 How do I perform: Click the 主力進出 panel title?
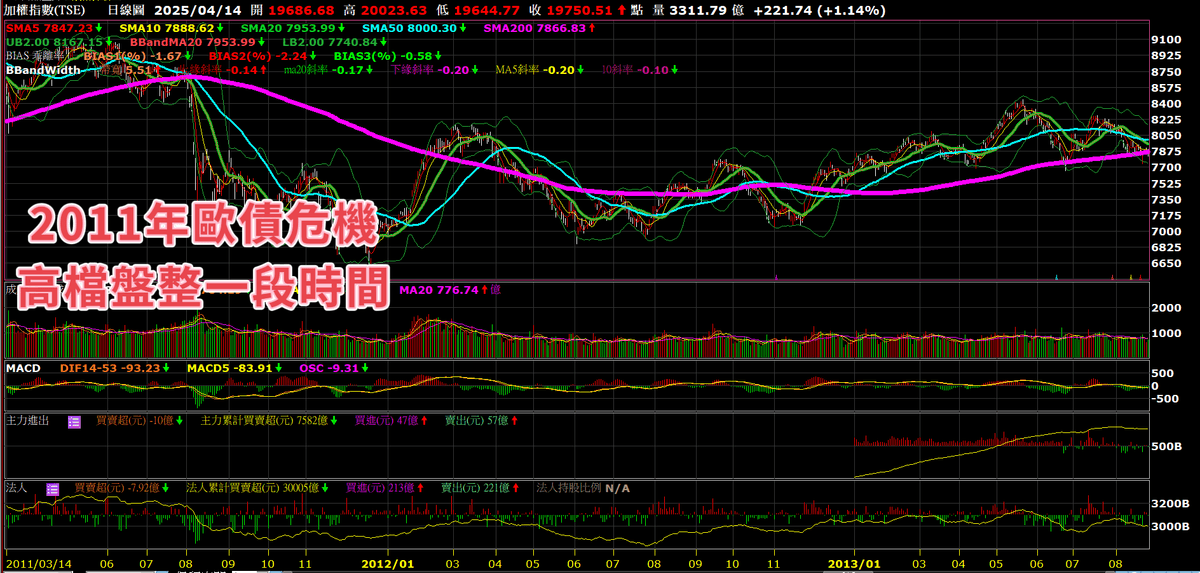28,423
